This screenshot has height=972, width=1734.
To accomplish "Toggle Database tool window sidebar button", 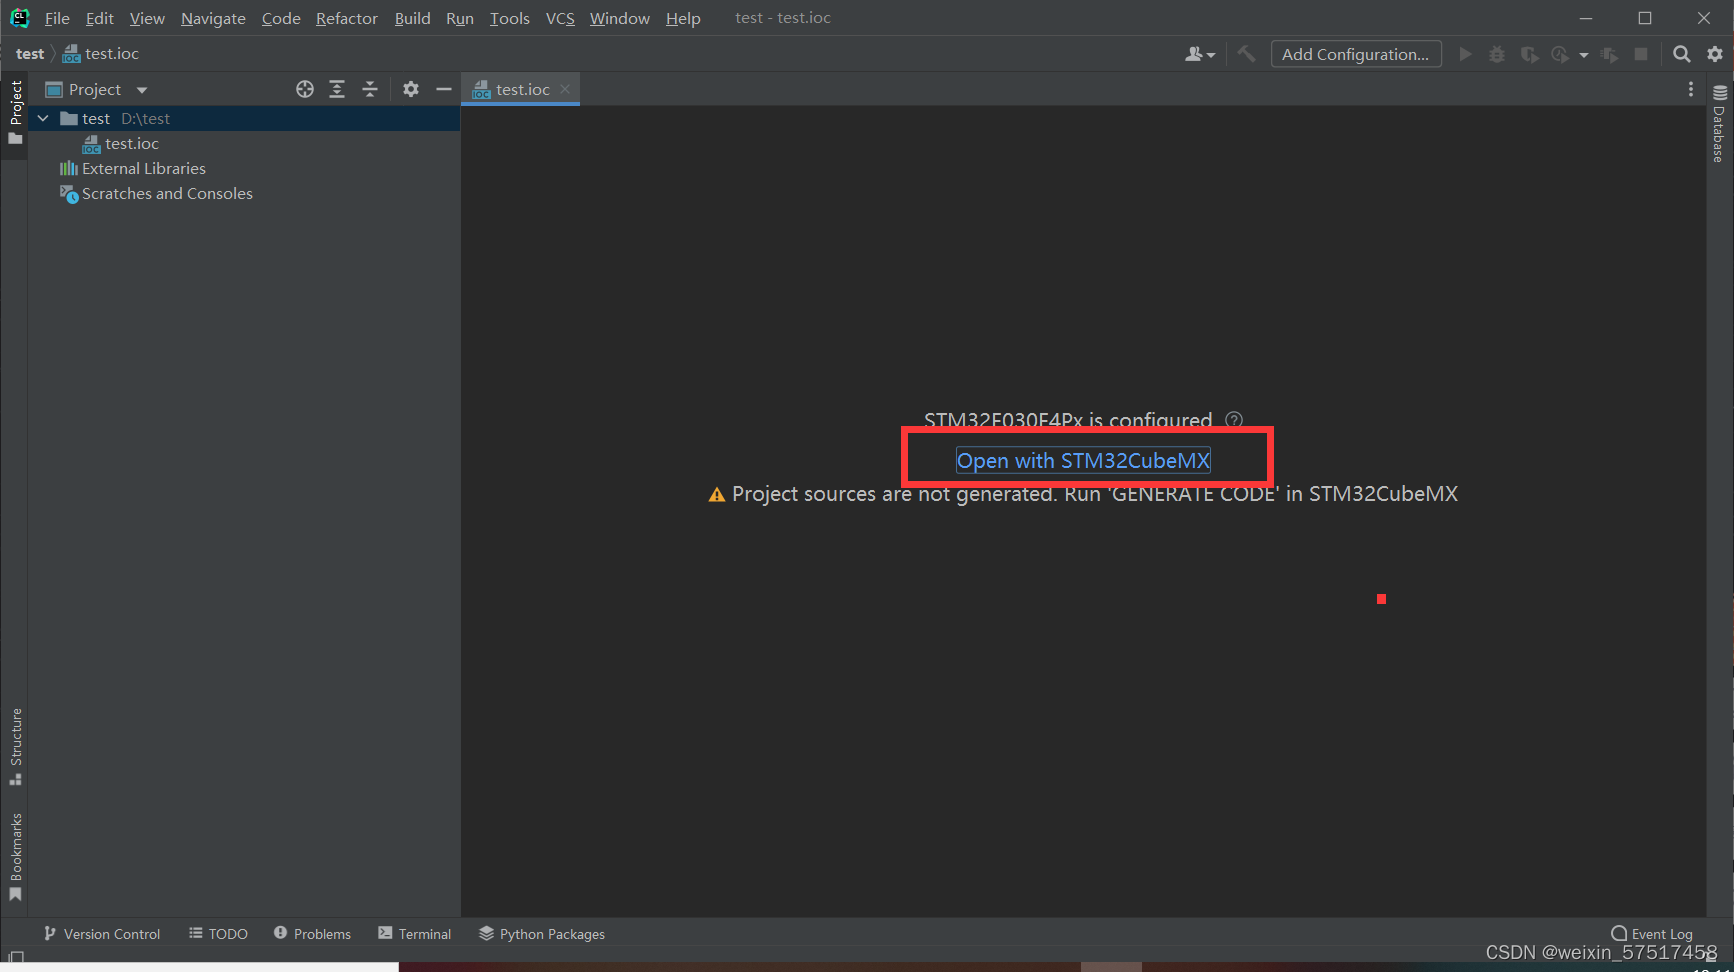I will coord(1719,124).
